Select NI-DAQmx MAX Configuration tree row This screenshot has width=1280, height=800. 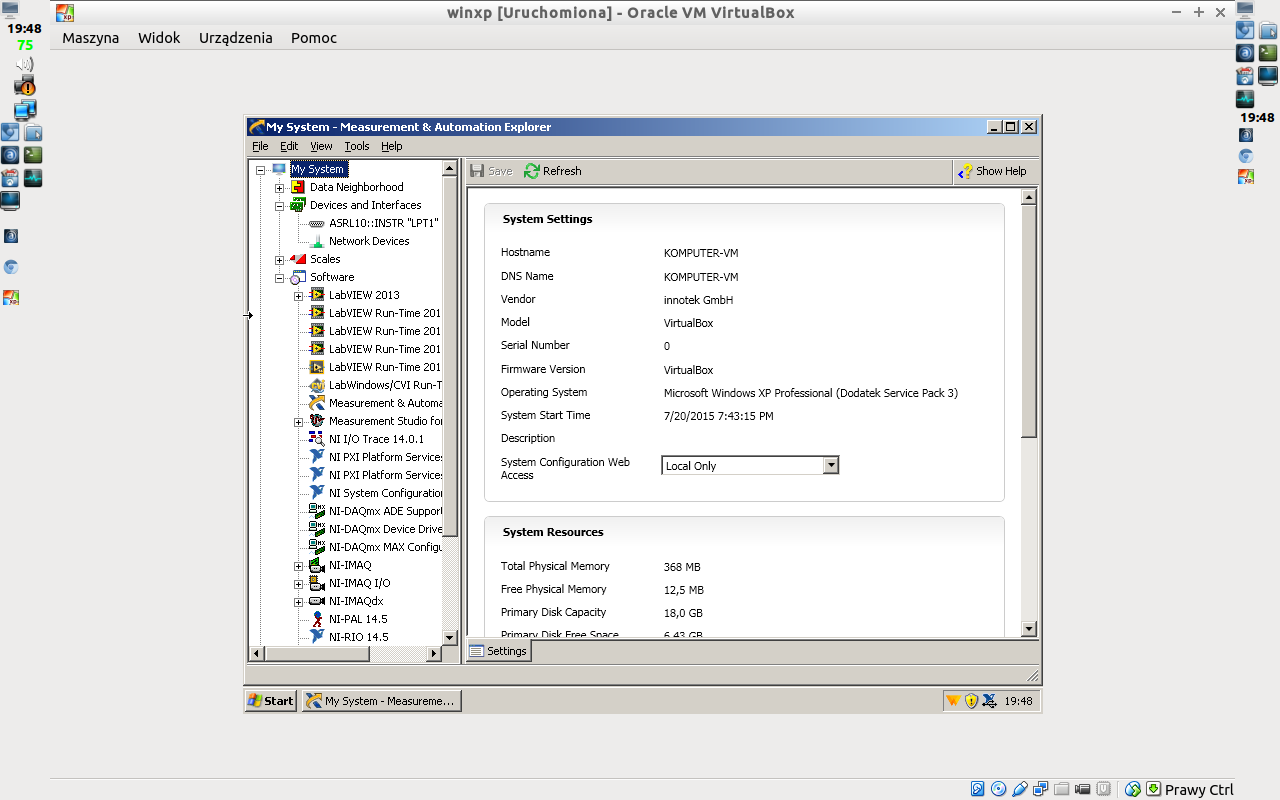click(x=375, y=547)
